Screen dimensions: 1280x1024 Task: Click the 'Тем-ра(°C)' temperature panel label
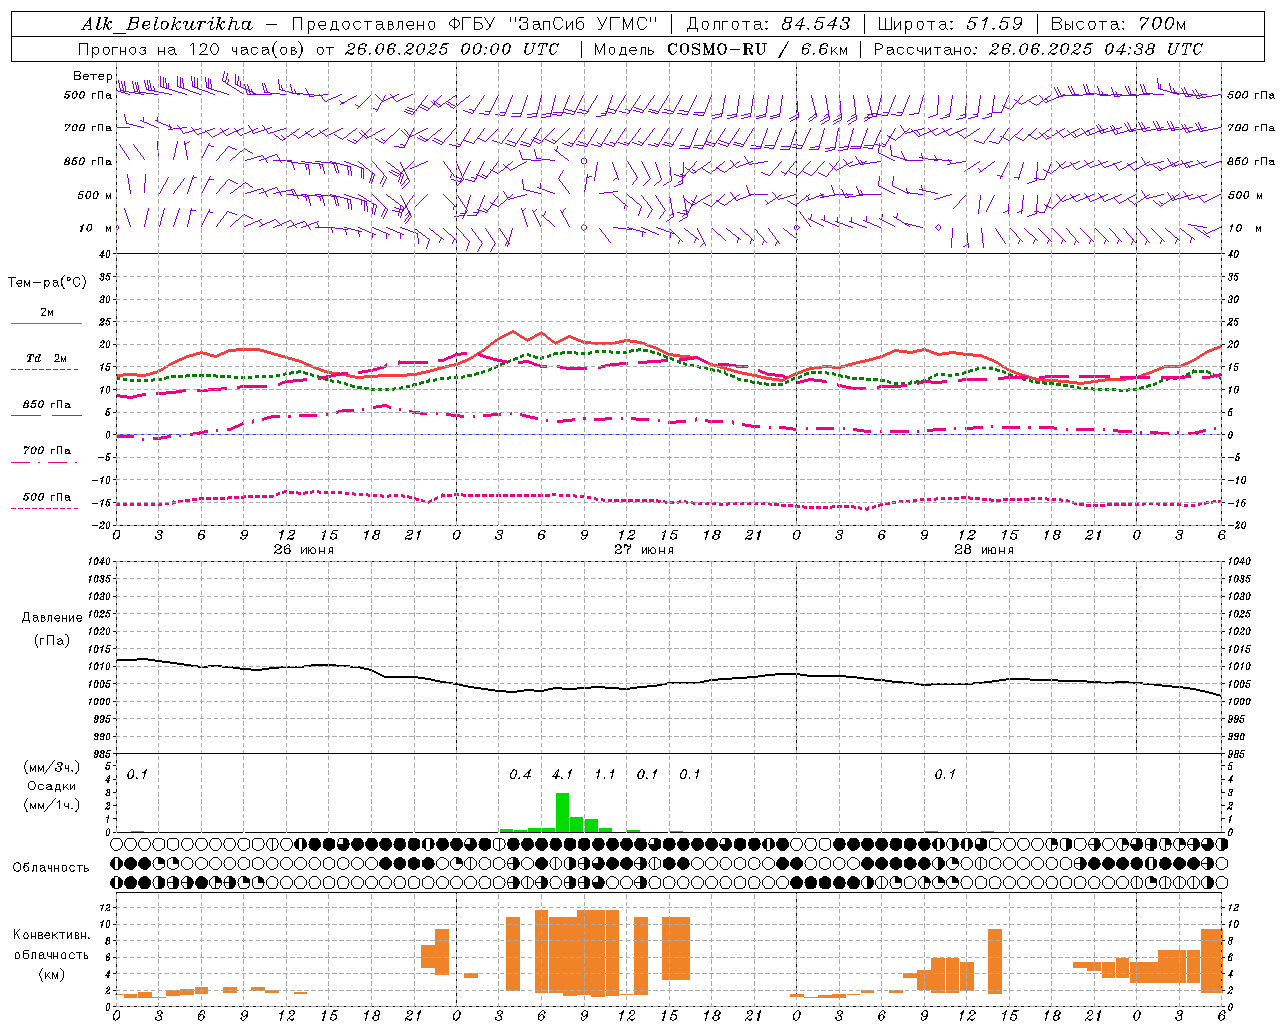tap(48, 283)
